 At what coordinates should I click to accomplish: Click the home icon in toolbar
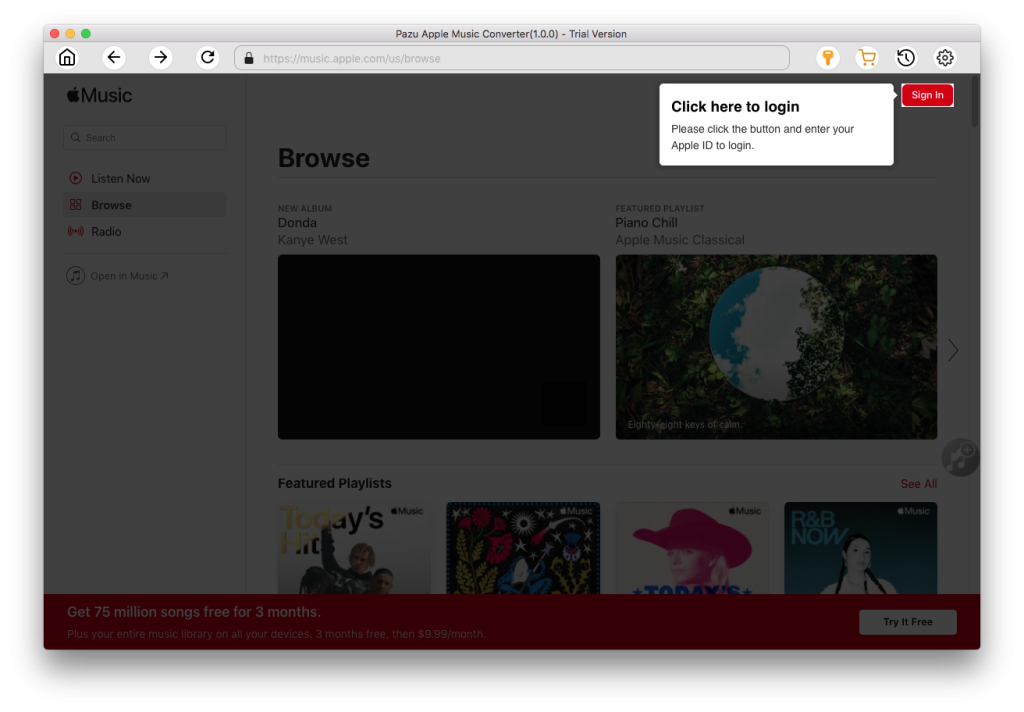[x=67, y=58]
